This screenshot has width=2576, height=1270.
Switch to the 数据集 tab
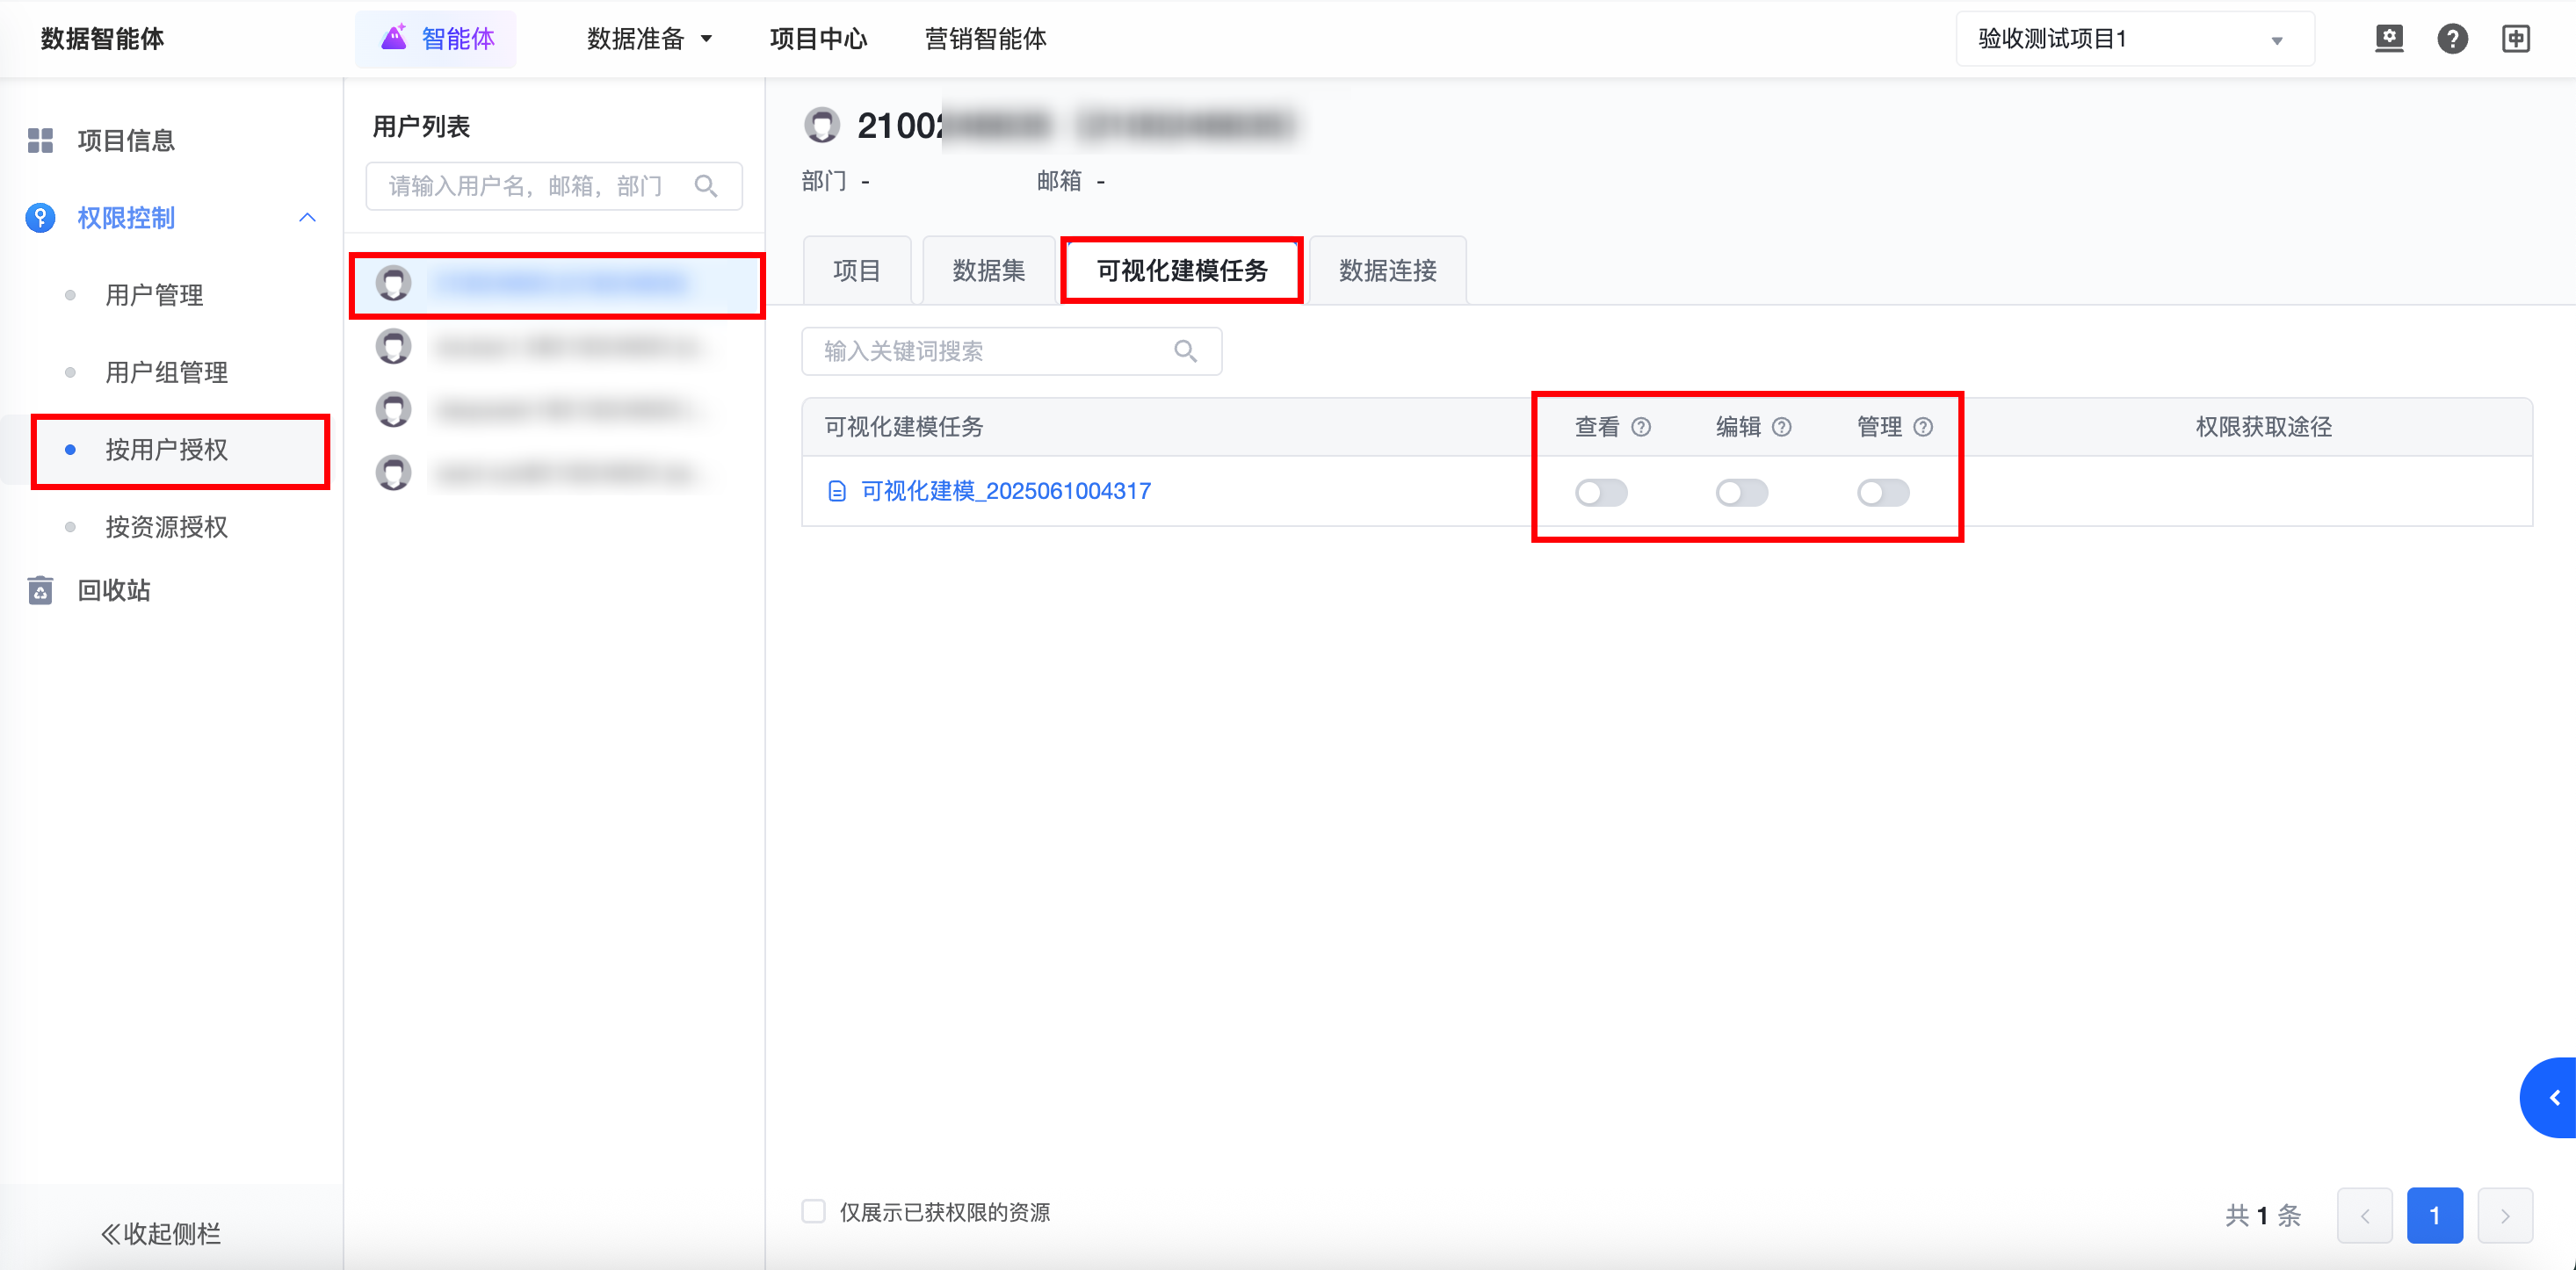988,270
